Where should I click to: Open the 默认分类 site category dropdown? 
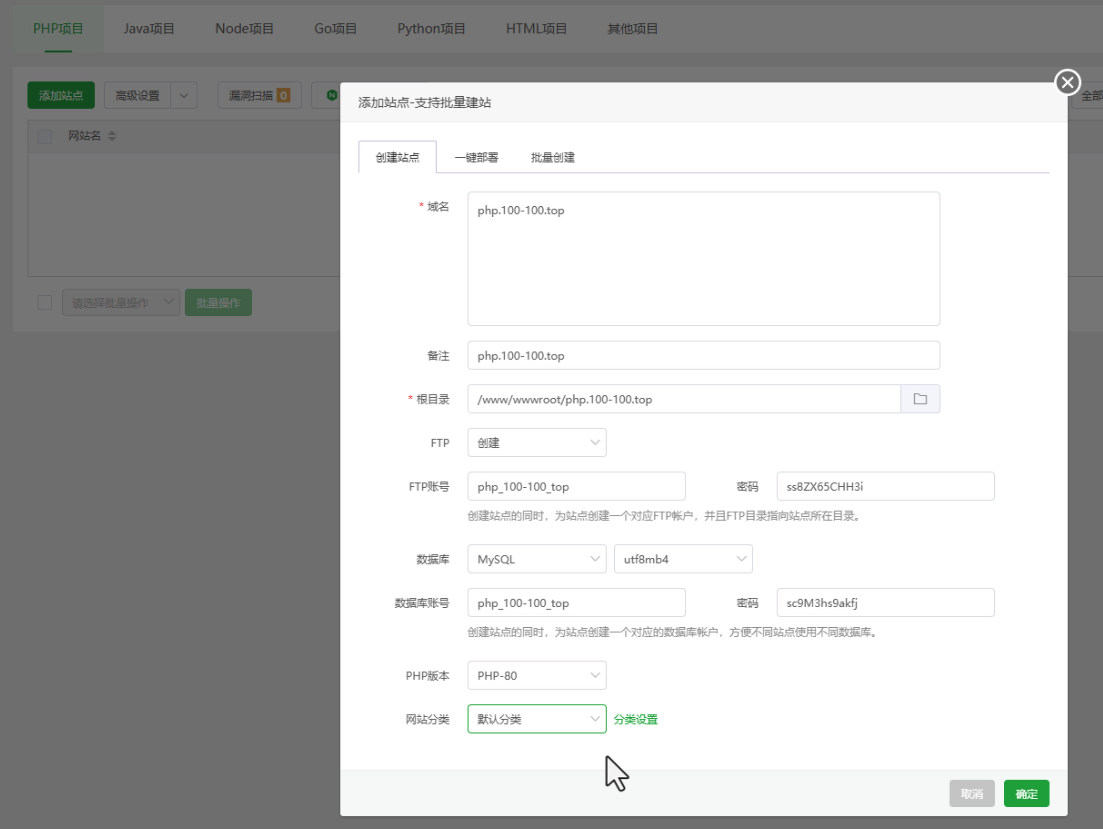coord(537,719)
